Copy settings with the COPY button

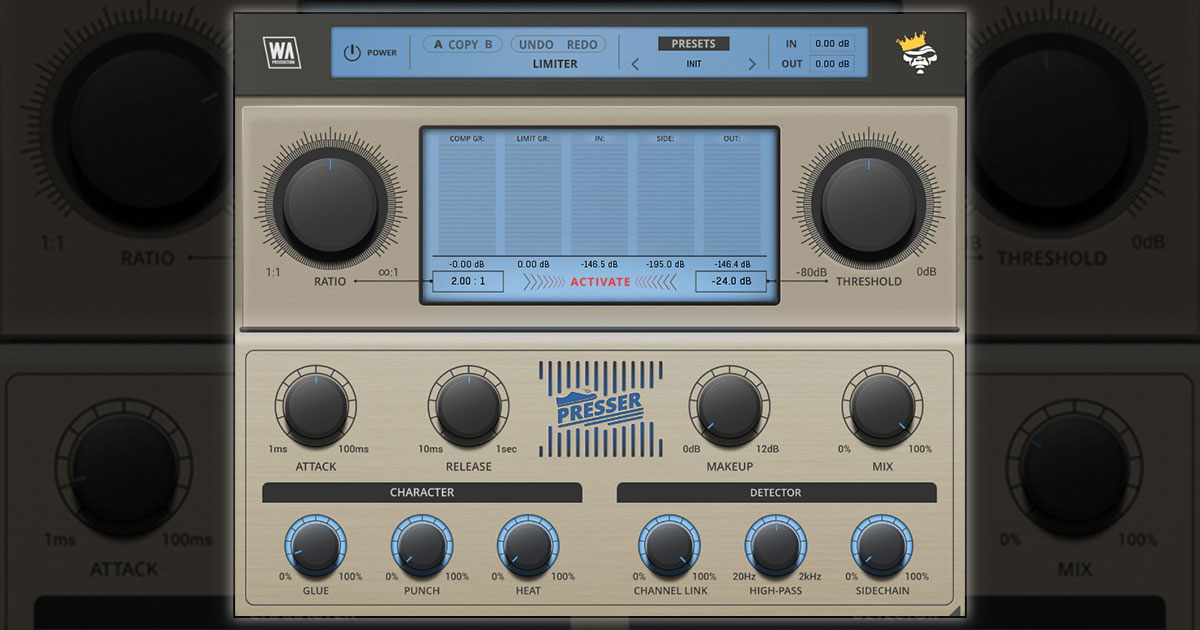pos(463,44)
